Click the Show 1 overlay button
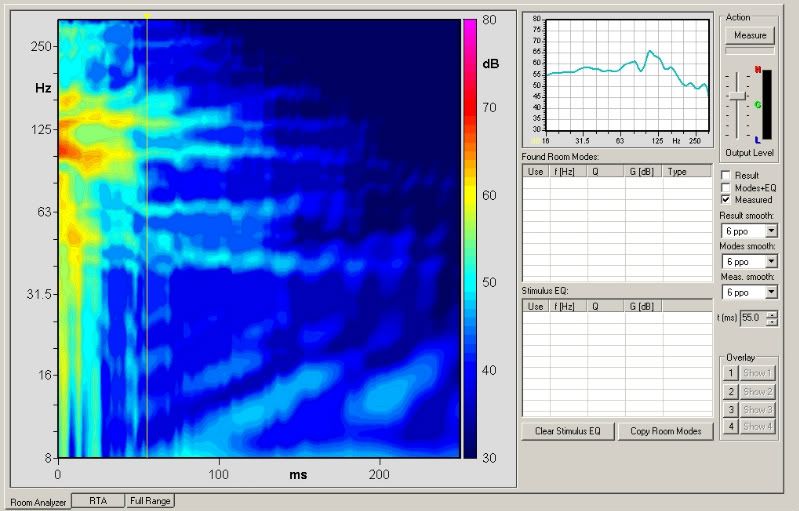This screenshot has width=799, height=511. click(757, 373)
